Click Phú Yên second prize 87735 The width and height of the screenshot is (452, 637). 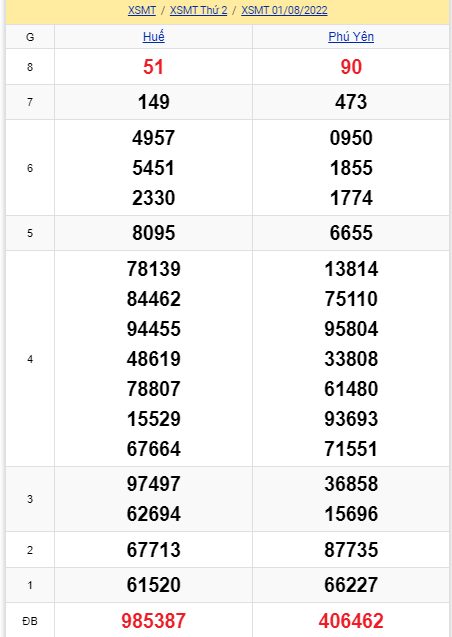[x=351, y=550]
